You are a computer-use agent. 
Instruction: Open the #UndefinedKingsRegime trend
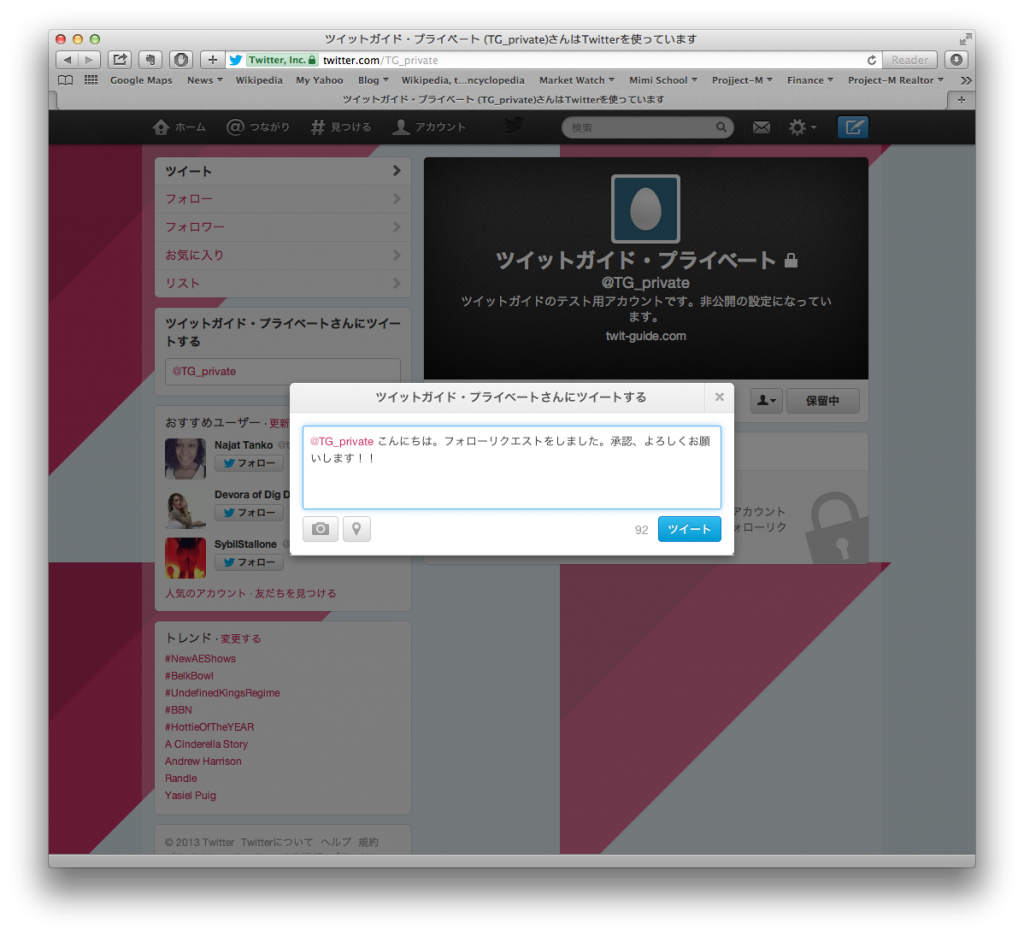tap(223, 693)
